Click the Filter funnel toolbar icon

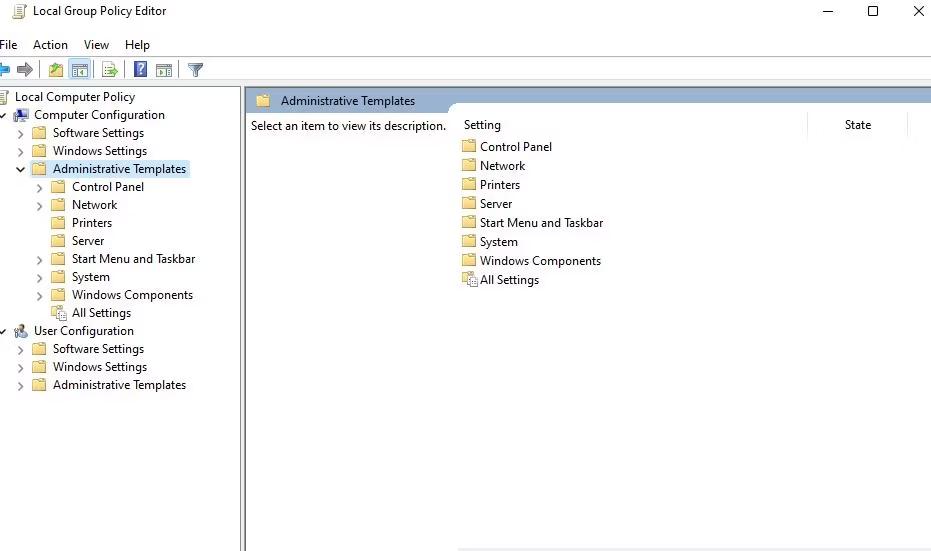click(x=195, y=70)
